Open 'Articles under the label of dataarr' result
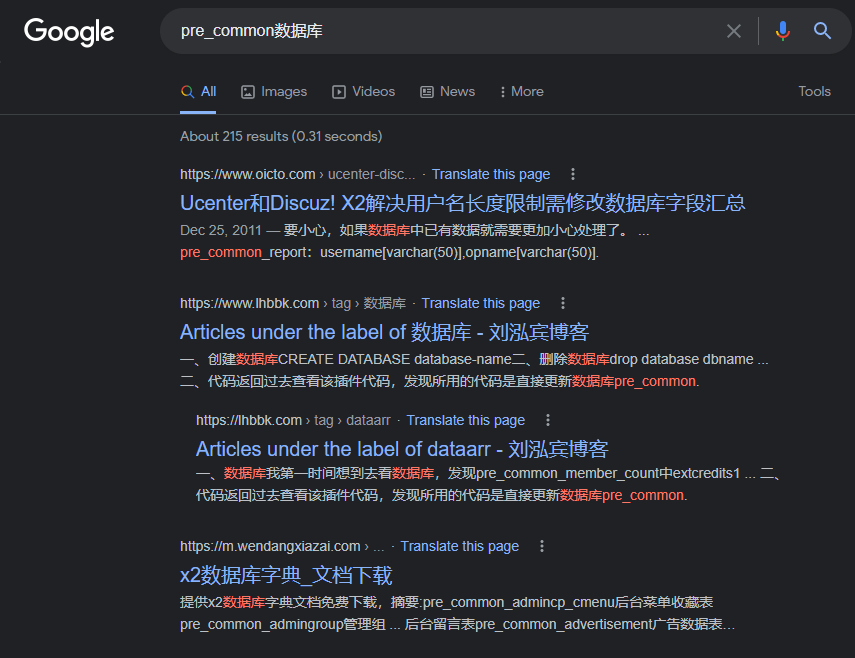855x658 pixels. (402, 449)
